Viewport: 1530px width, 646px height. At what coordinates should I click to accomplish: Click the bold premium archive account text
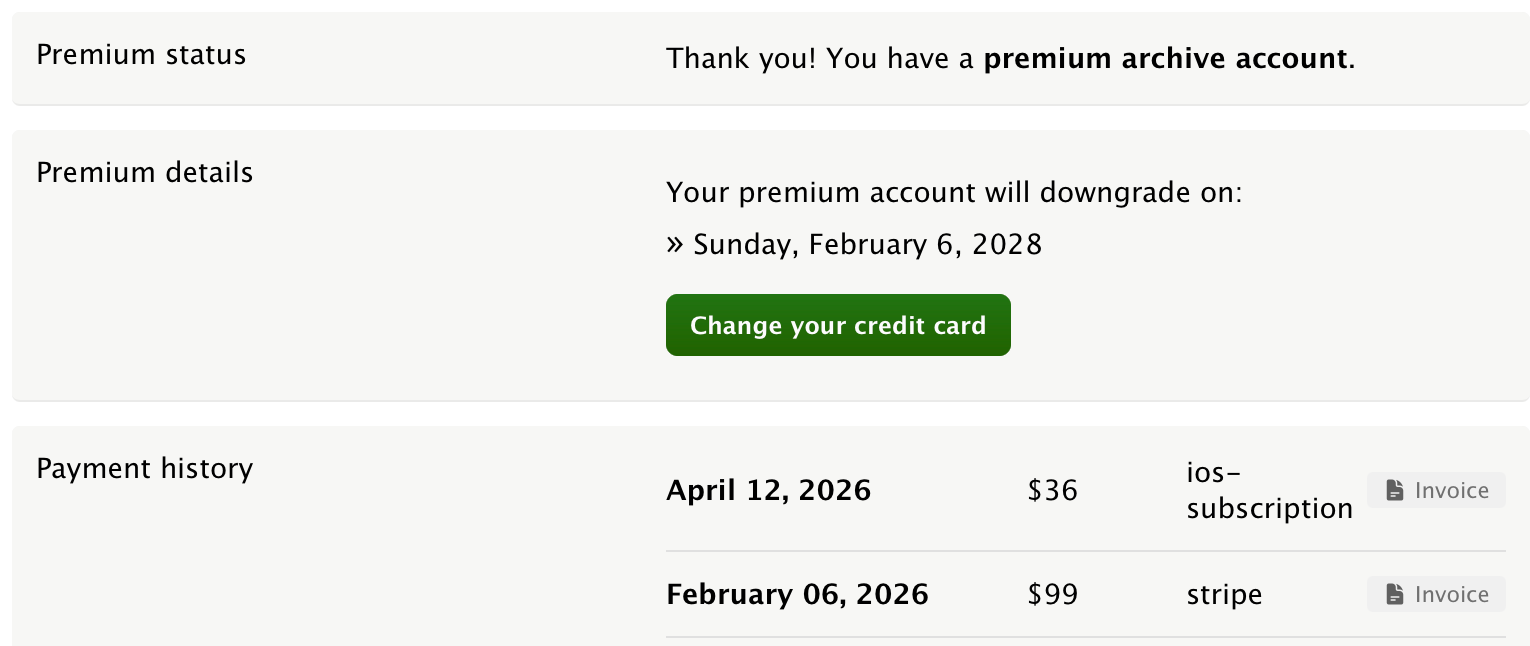pyautogui.click(x=1165, y=58)
